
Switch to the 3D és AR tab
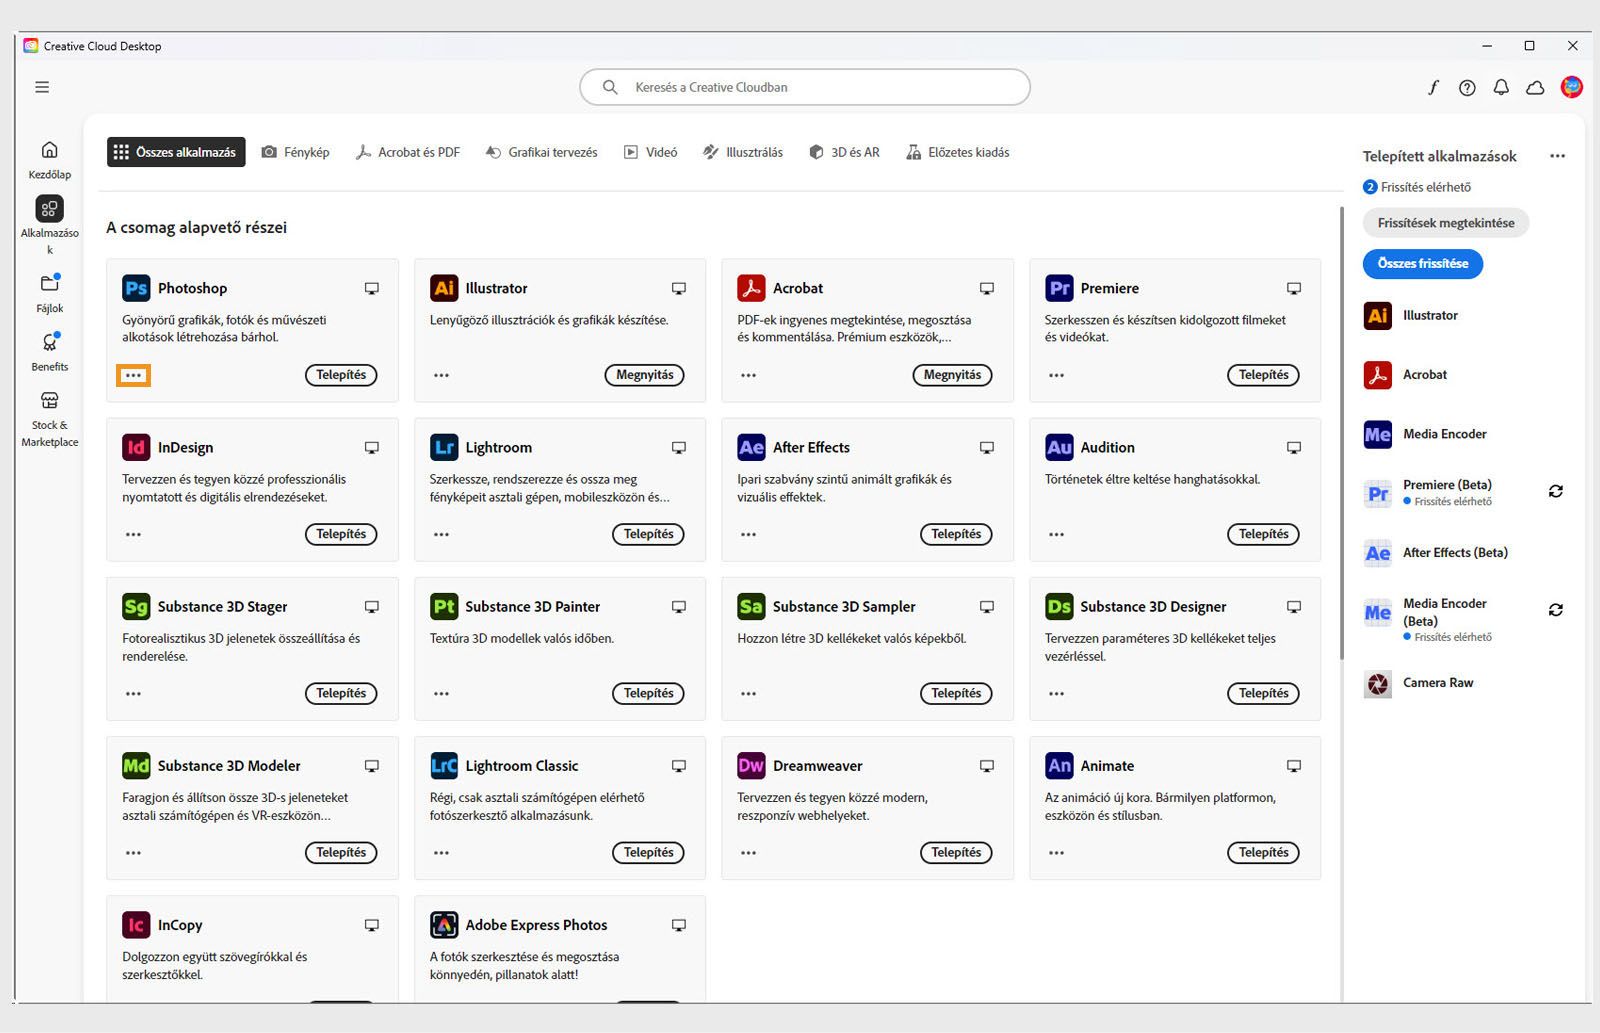[x=845, y=152]
